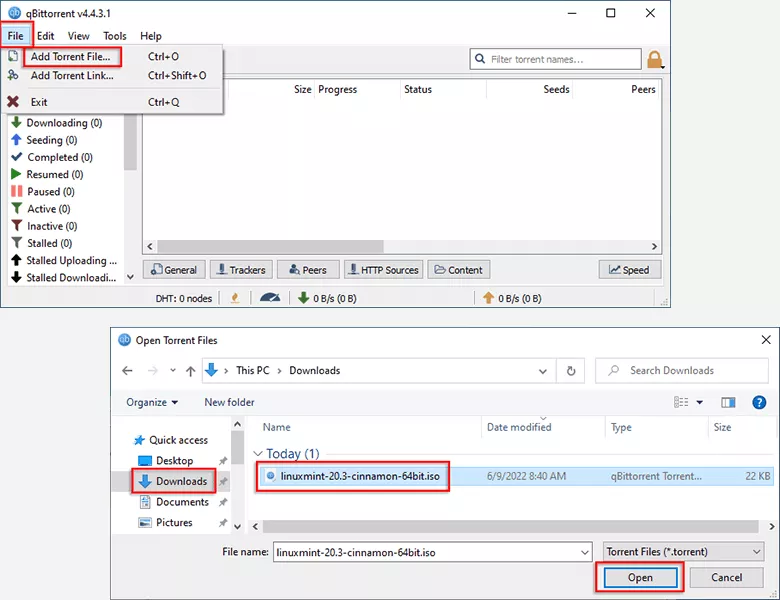Filter by Completed (0) status

(x=60, y=157)
